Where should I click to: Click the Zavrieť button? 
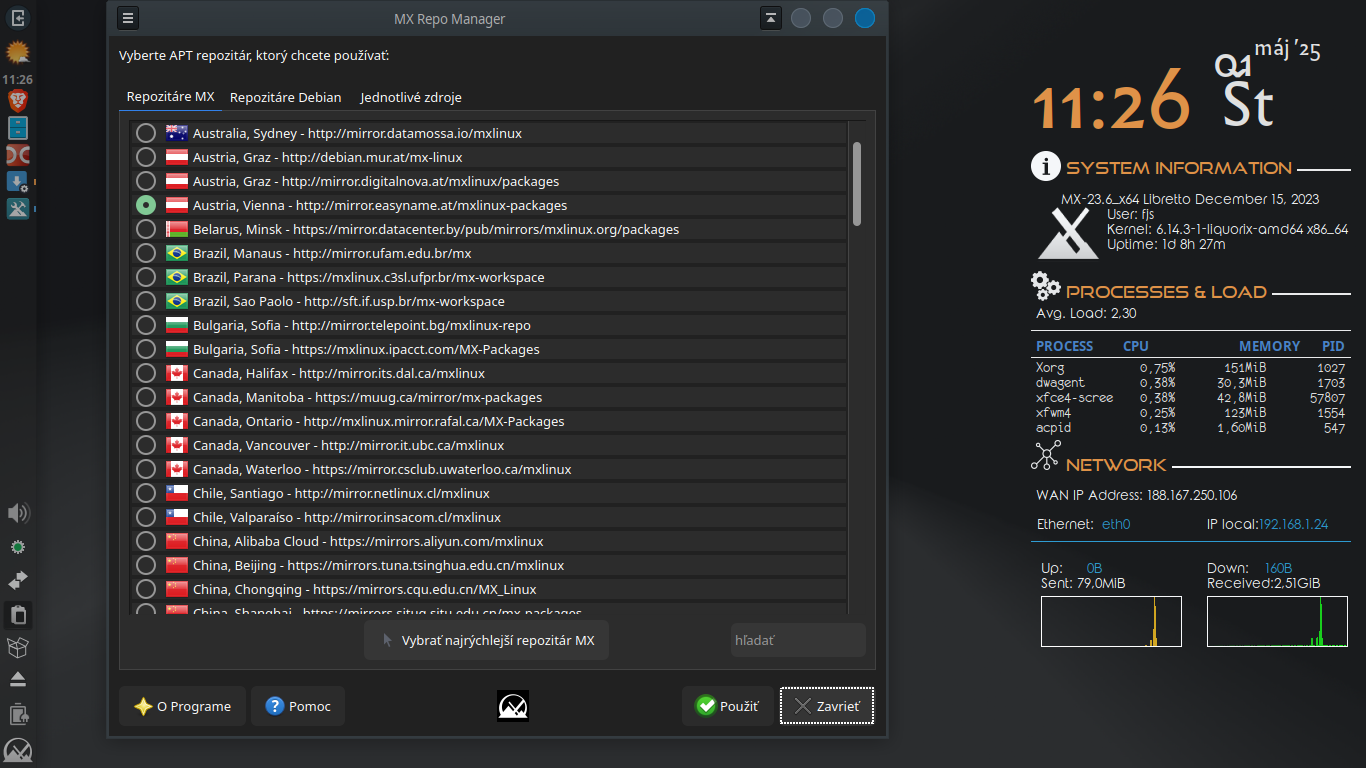click(827, 706)
